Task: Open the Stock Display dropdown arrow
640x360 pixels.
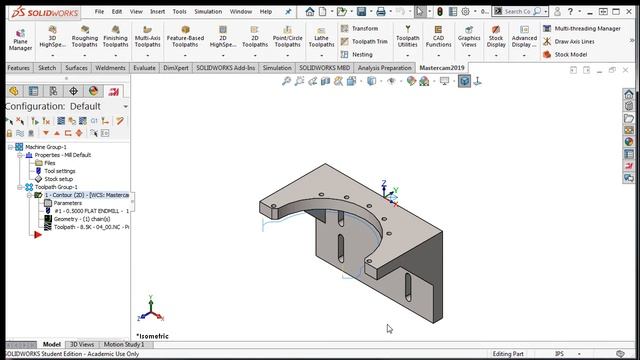Action: click(x=496, y=55)
